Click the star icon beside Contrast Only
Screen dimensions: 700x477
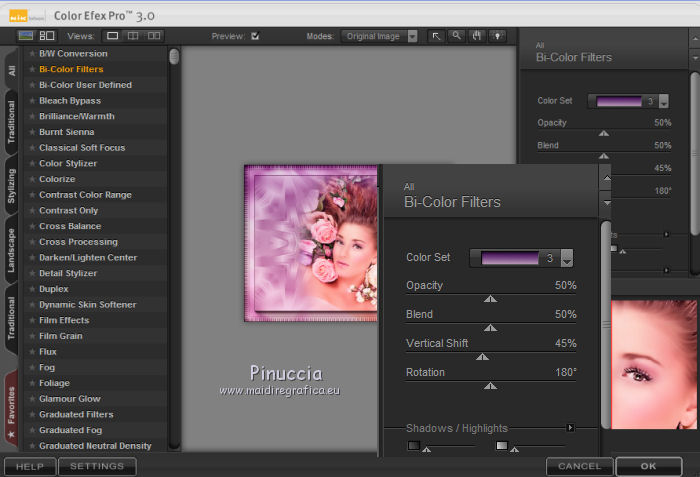pos(32,210)
